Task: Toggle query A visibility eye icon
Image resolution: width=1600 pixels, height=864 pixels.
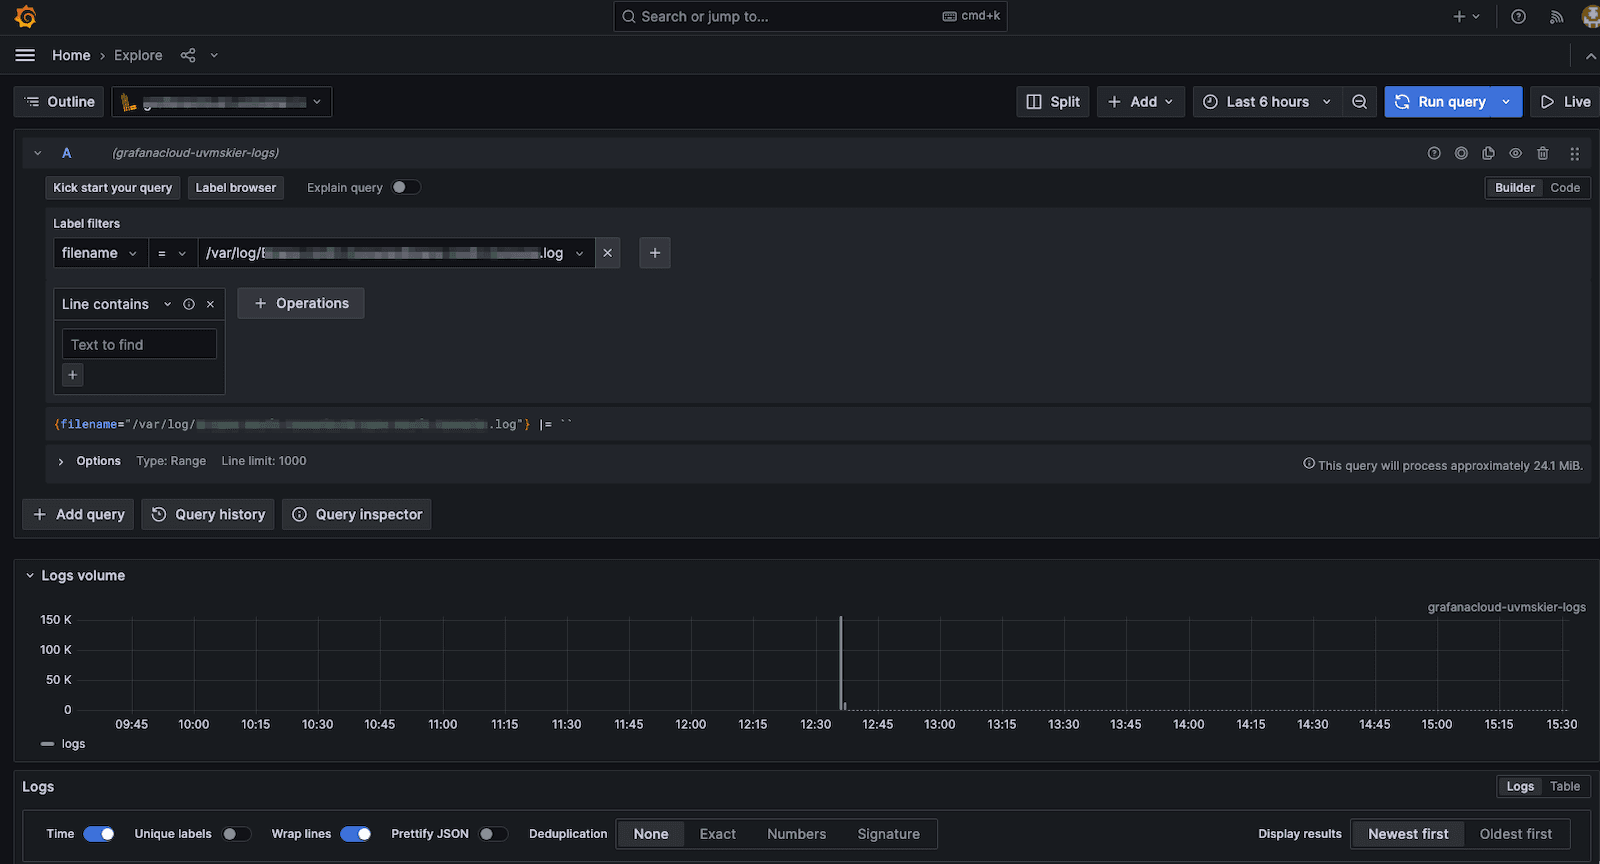Action: [1516, 153]
